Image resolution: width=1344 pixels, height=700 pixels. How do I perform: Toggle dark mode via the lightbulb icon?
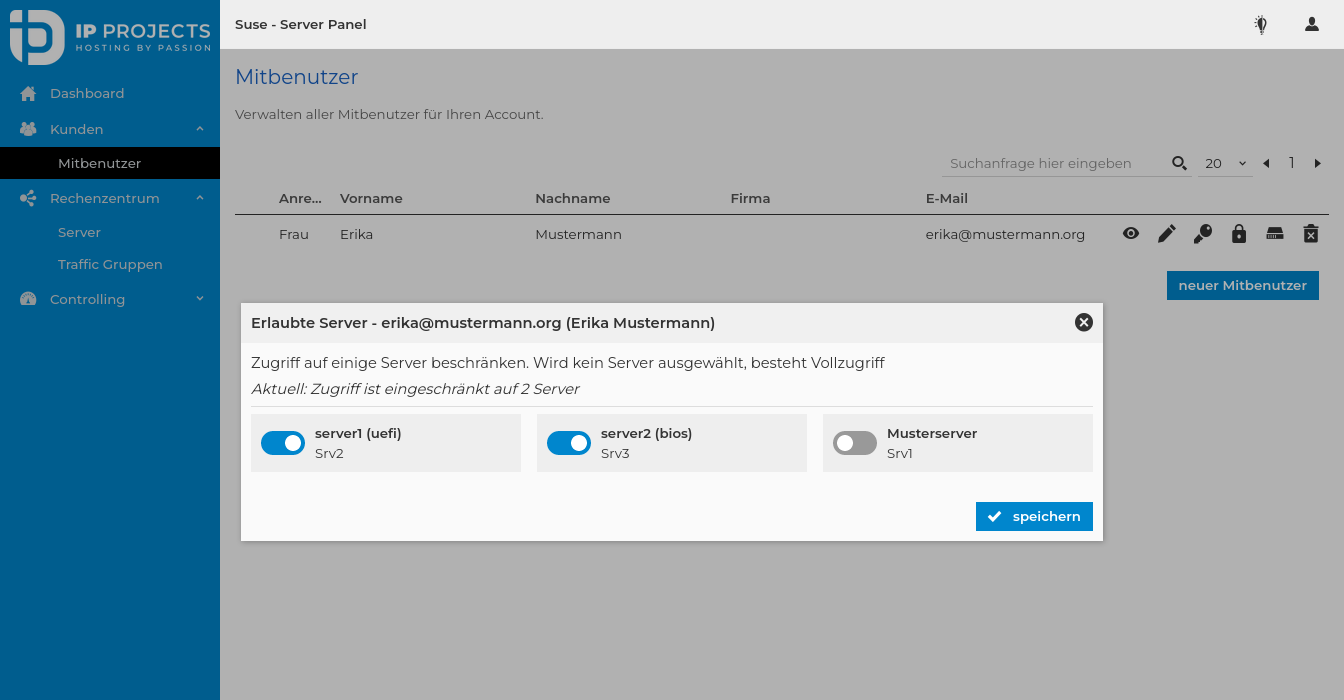(1260, 24)
